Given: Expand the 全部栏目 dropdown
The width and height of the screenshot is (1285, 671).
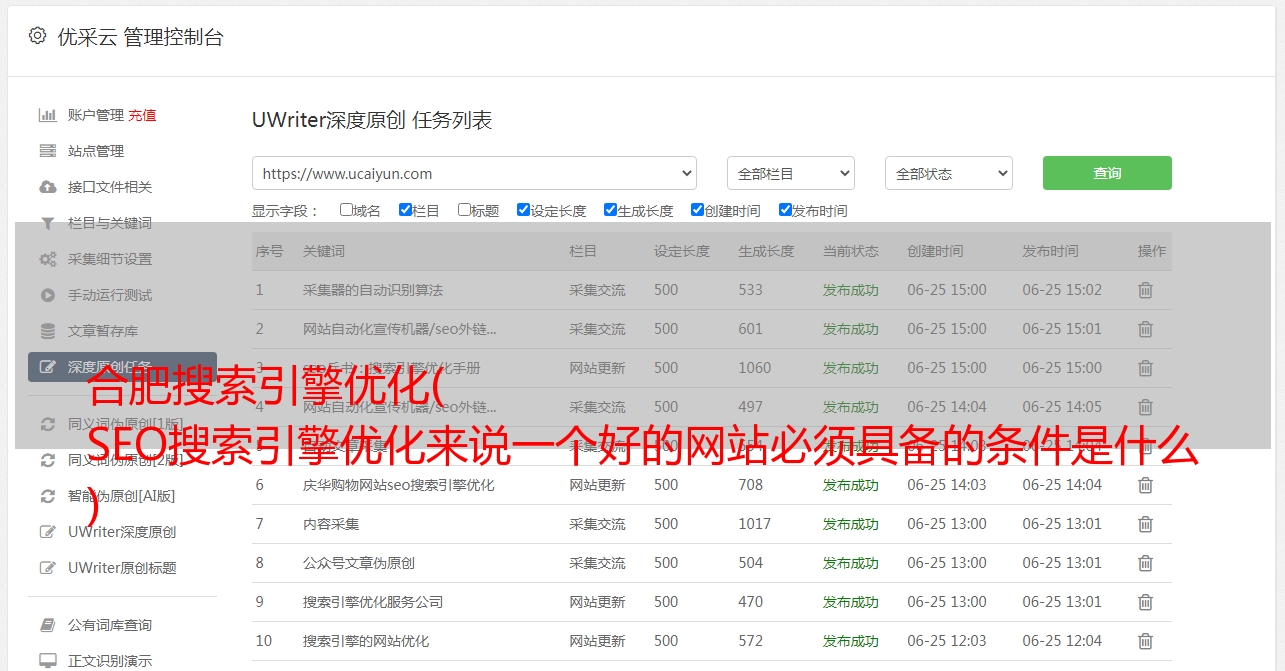Looking at the screenshot, I should 790,173.
